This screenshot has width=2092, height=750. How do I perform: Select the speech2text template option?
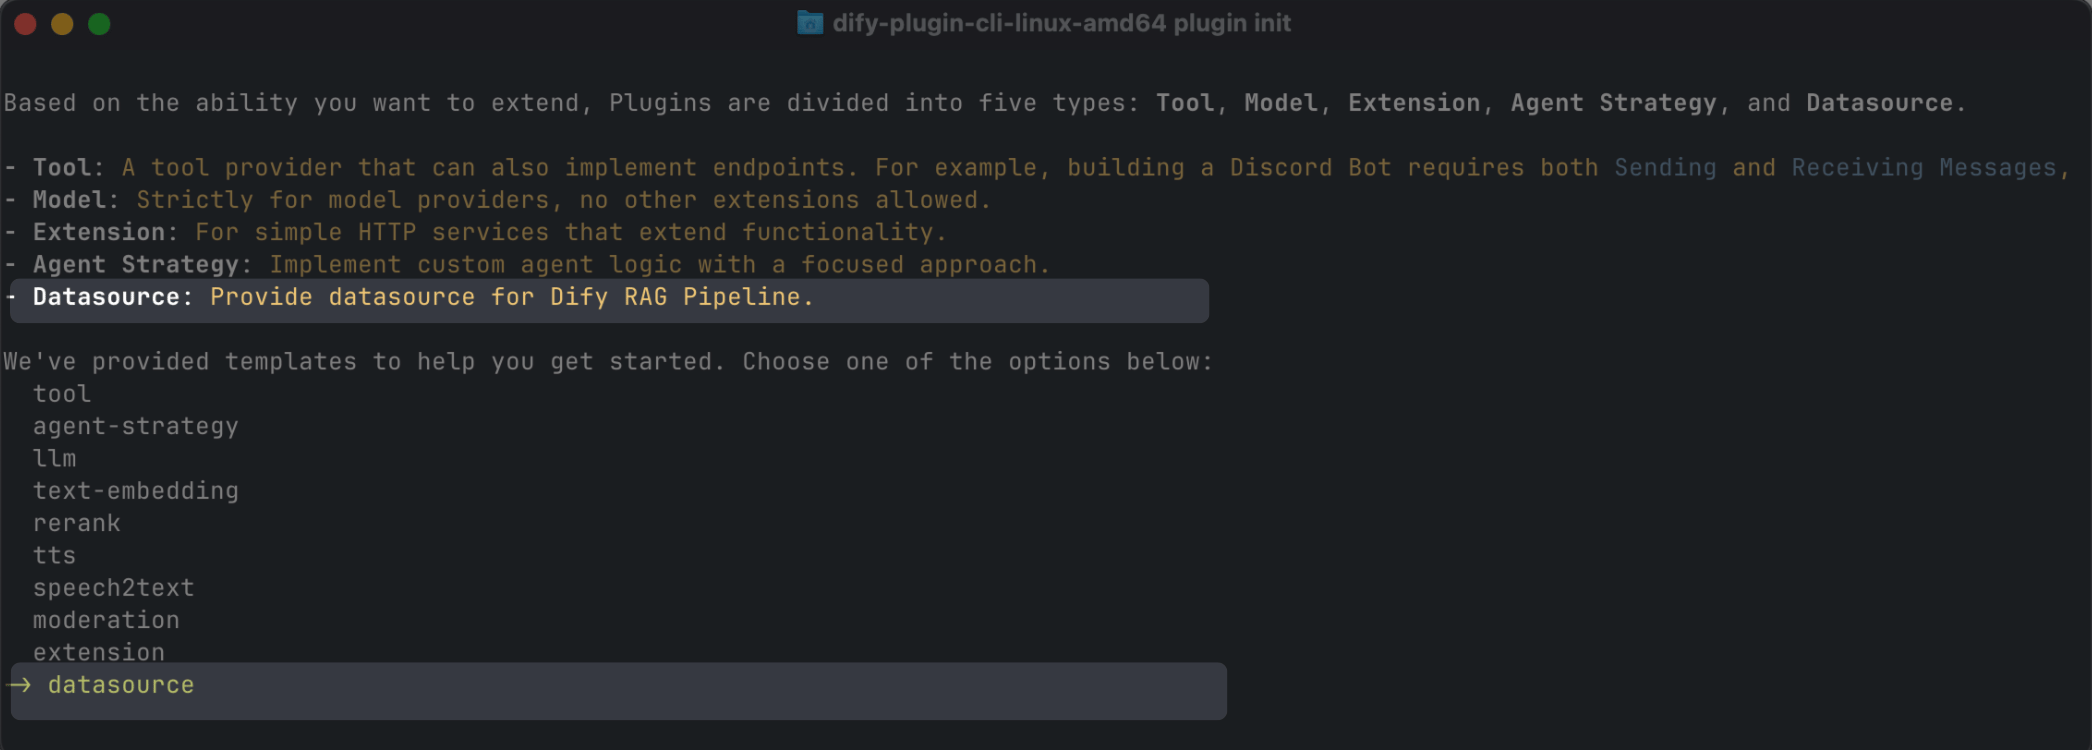[x=114, y=588]
